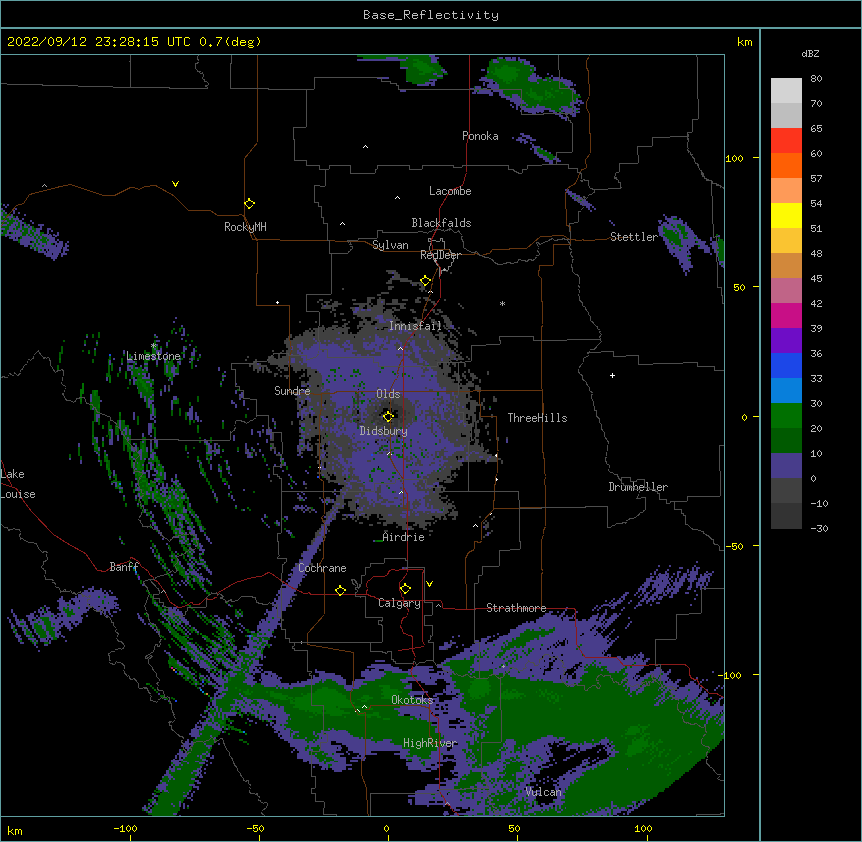The height and width of the screenshot is (842, 862).
Task: Click the blue 36 dBZ legend swatch
Action: coord(786,365)
